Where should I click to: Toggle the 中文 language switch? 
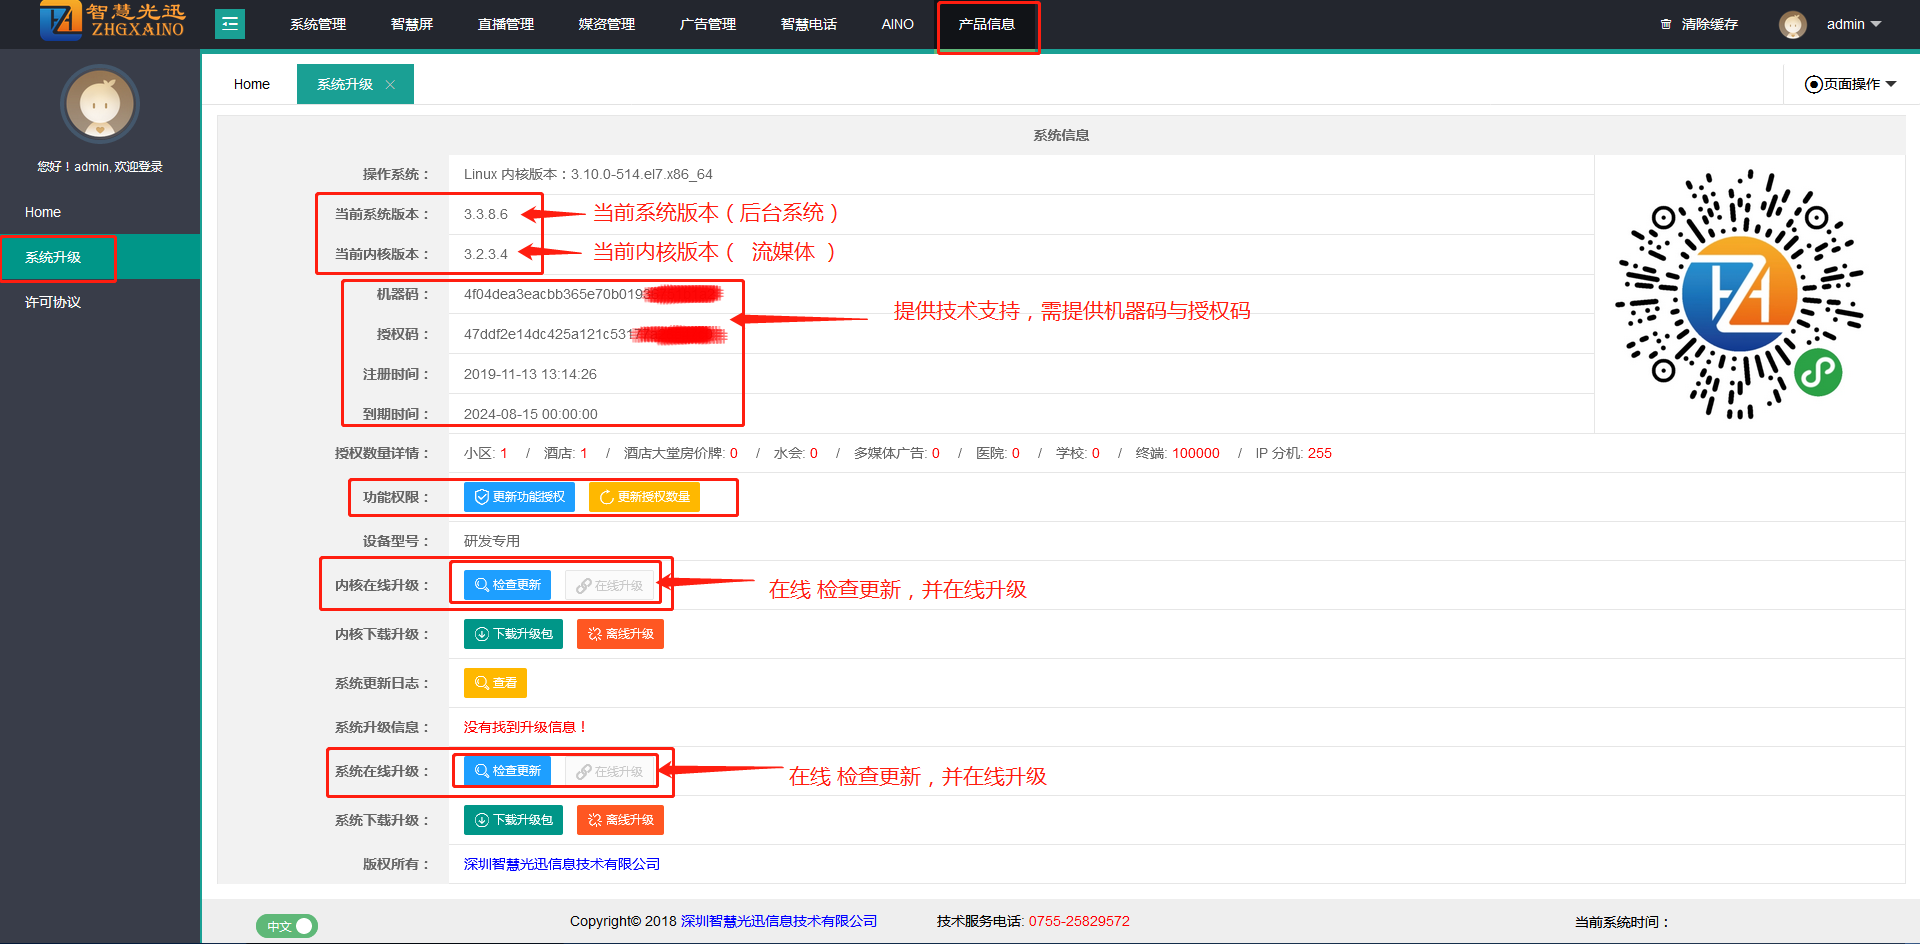point(287,926)
